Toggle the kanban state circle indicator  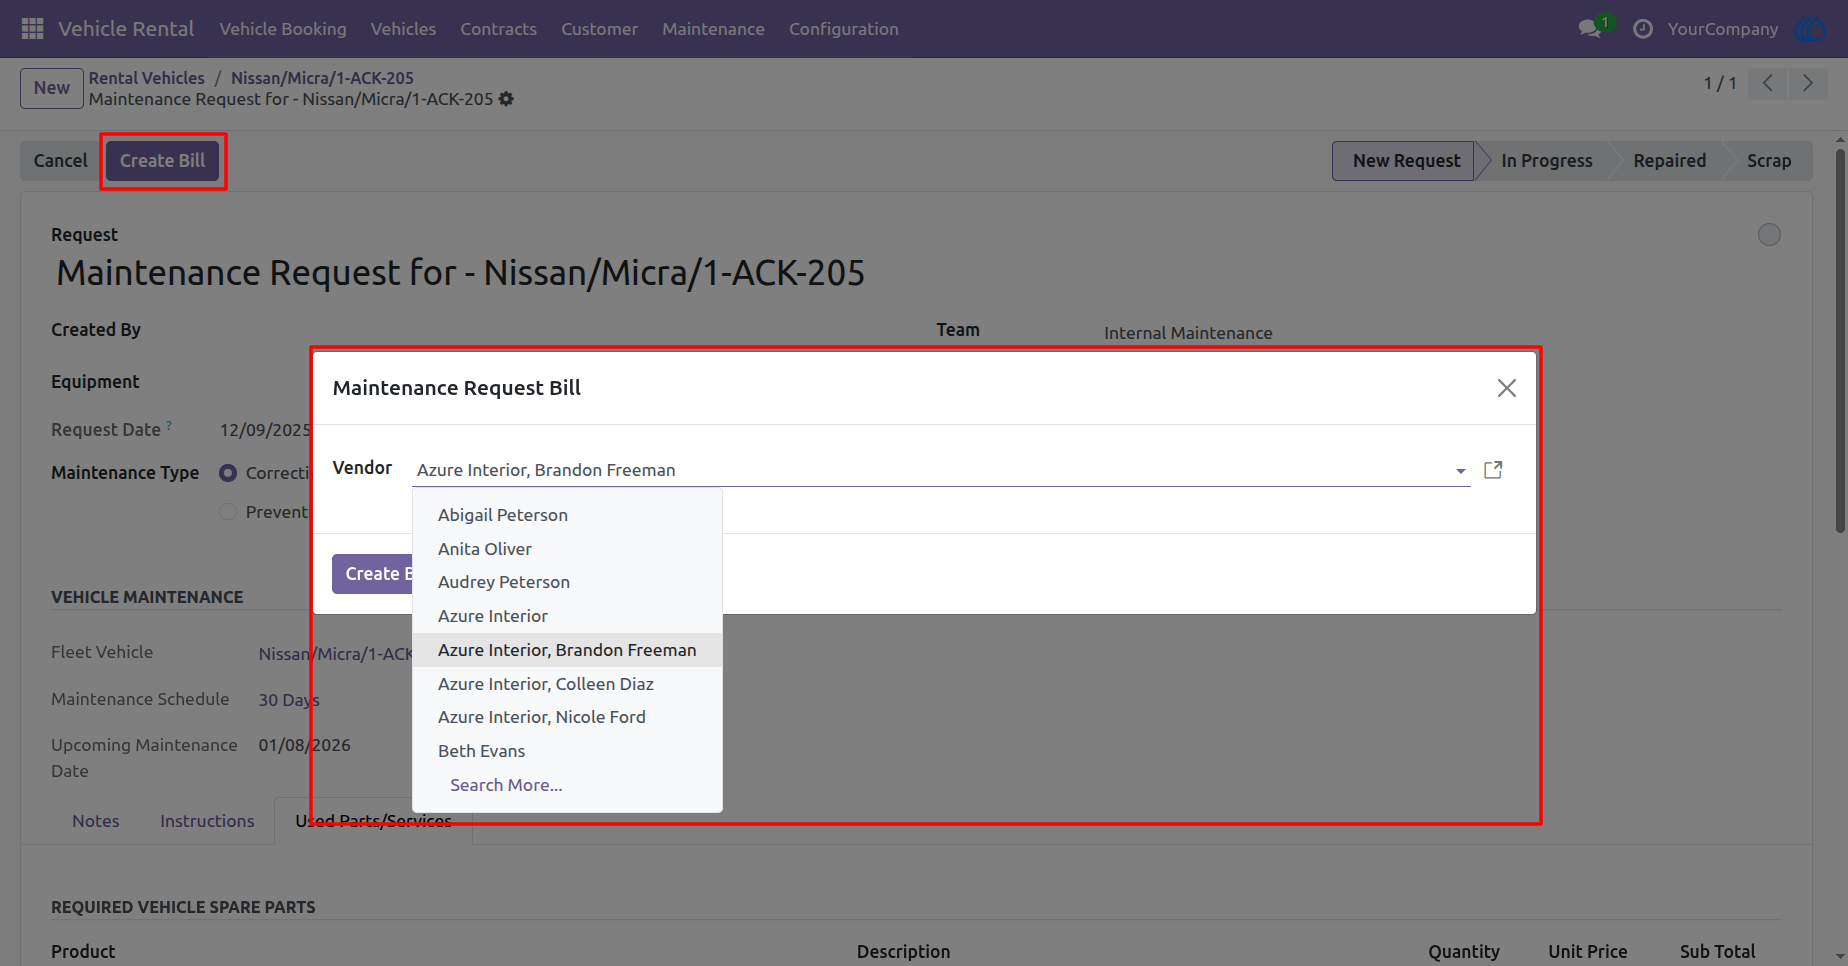pyautogui.click(x=1769, y=235)
